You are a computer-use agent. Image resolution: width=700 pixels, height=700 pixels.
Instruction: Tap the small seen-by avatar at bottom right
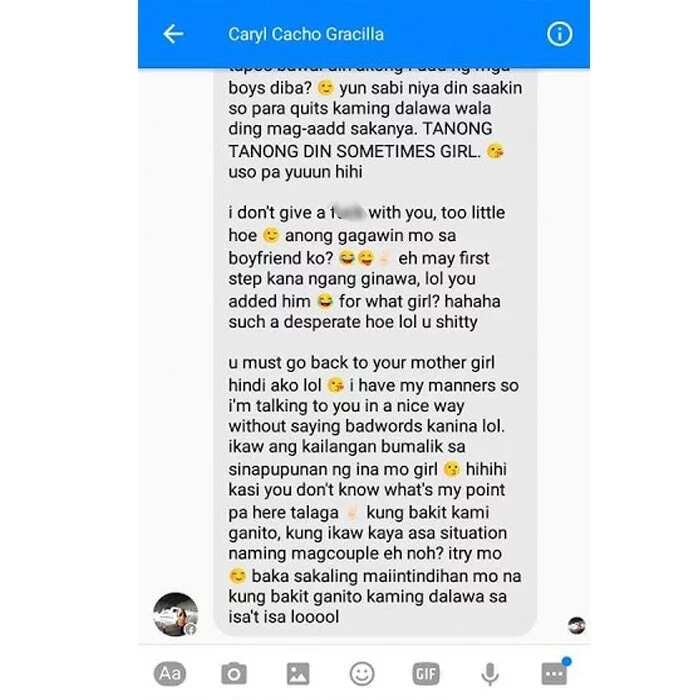coord(576,625)
